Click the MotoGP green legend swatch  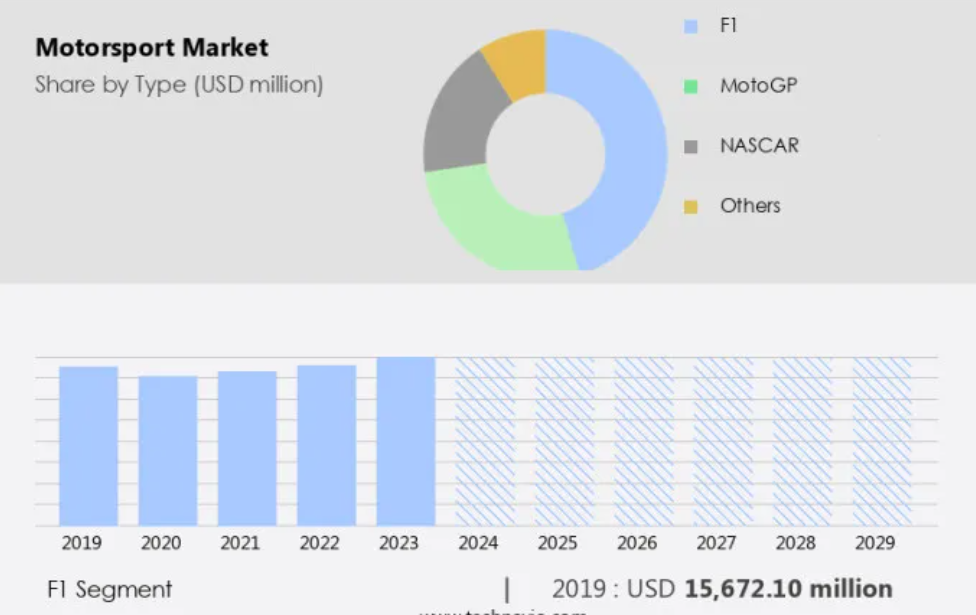690,87
